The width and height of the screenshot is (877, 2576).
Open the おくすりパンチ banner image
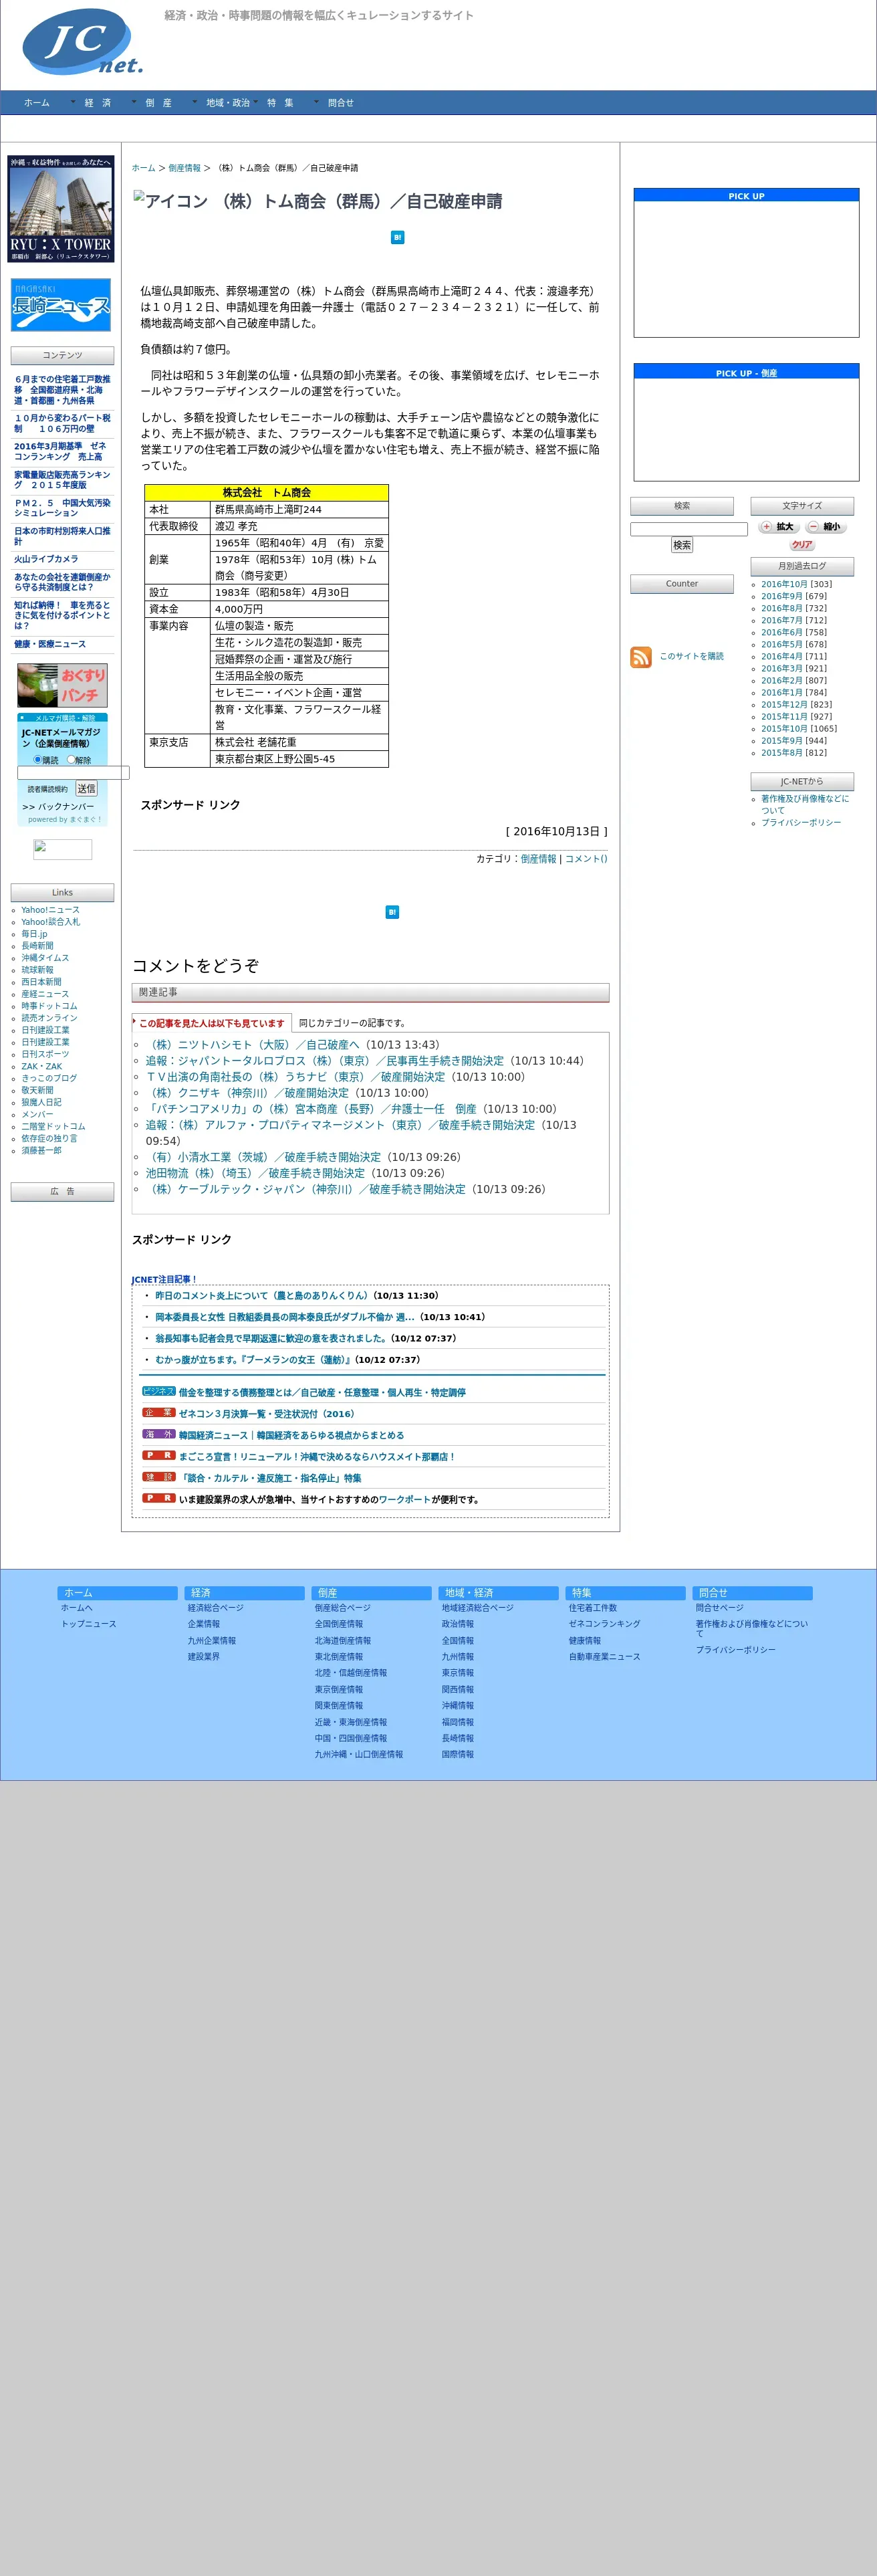(62, 685)
